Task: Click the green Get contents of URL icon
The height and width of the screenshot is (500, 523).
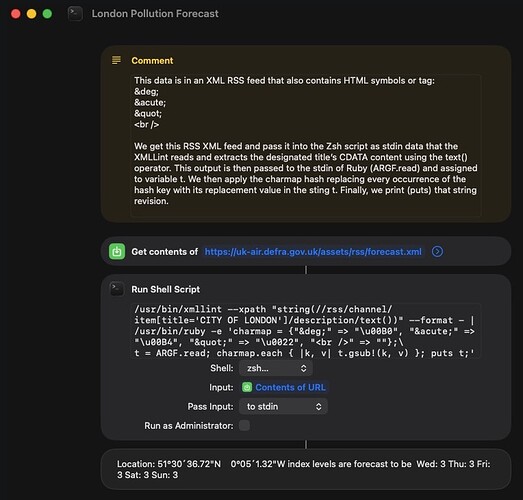Action: 117,252
